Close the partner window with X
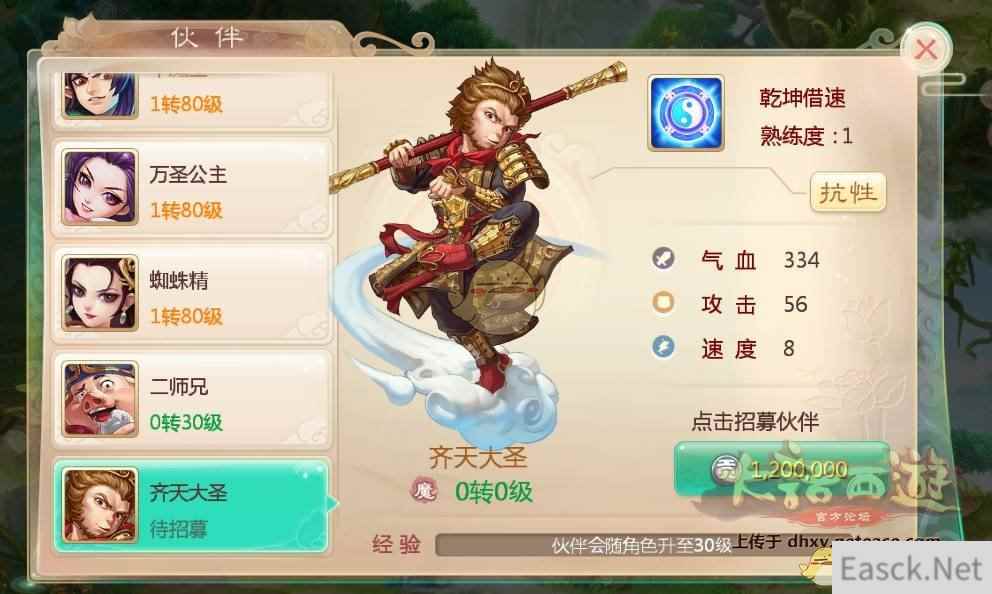The image size is (992, 594). (x=926, y=49)
